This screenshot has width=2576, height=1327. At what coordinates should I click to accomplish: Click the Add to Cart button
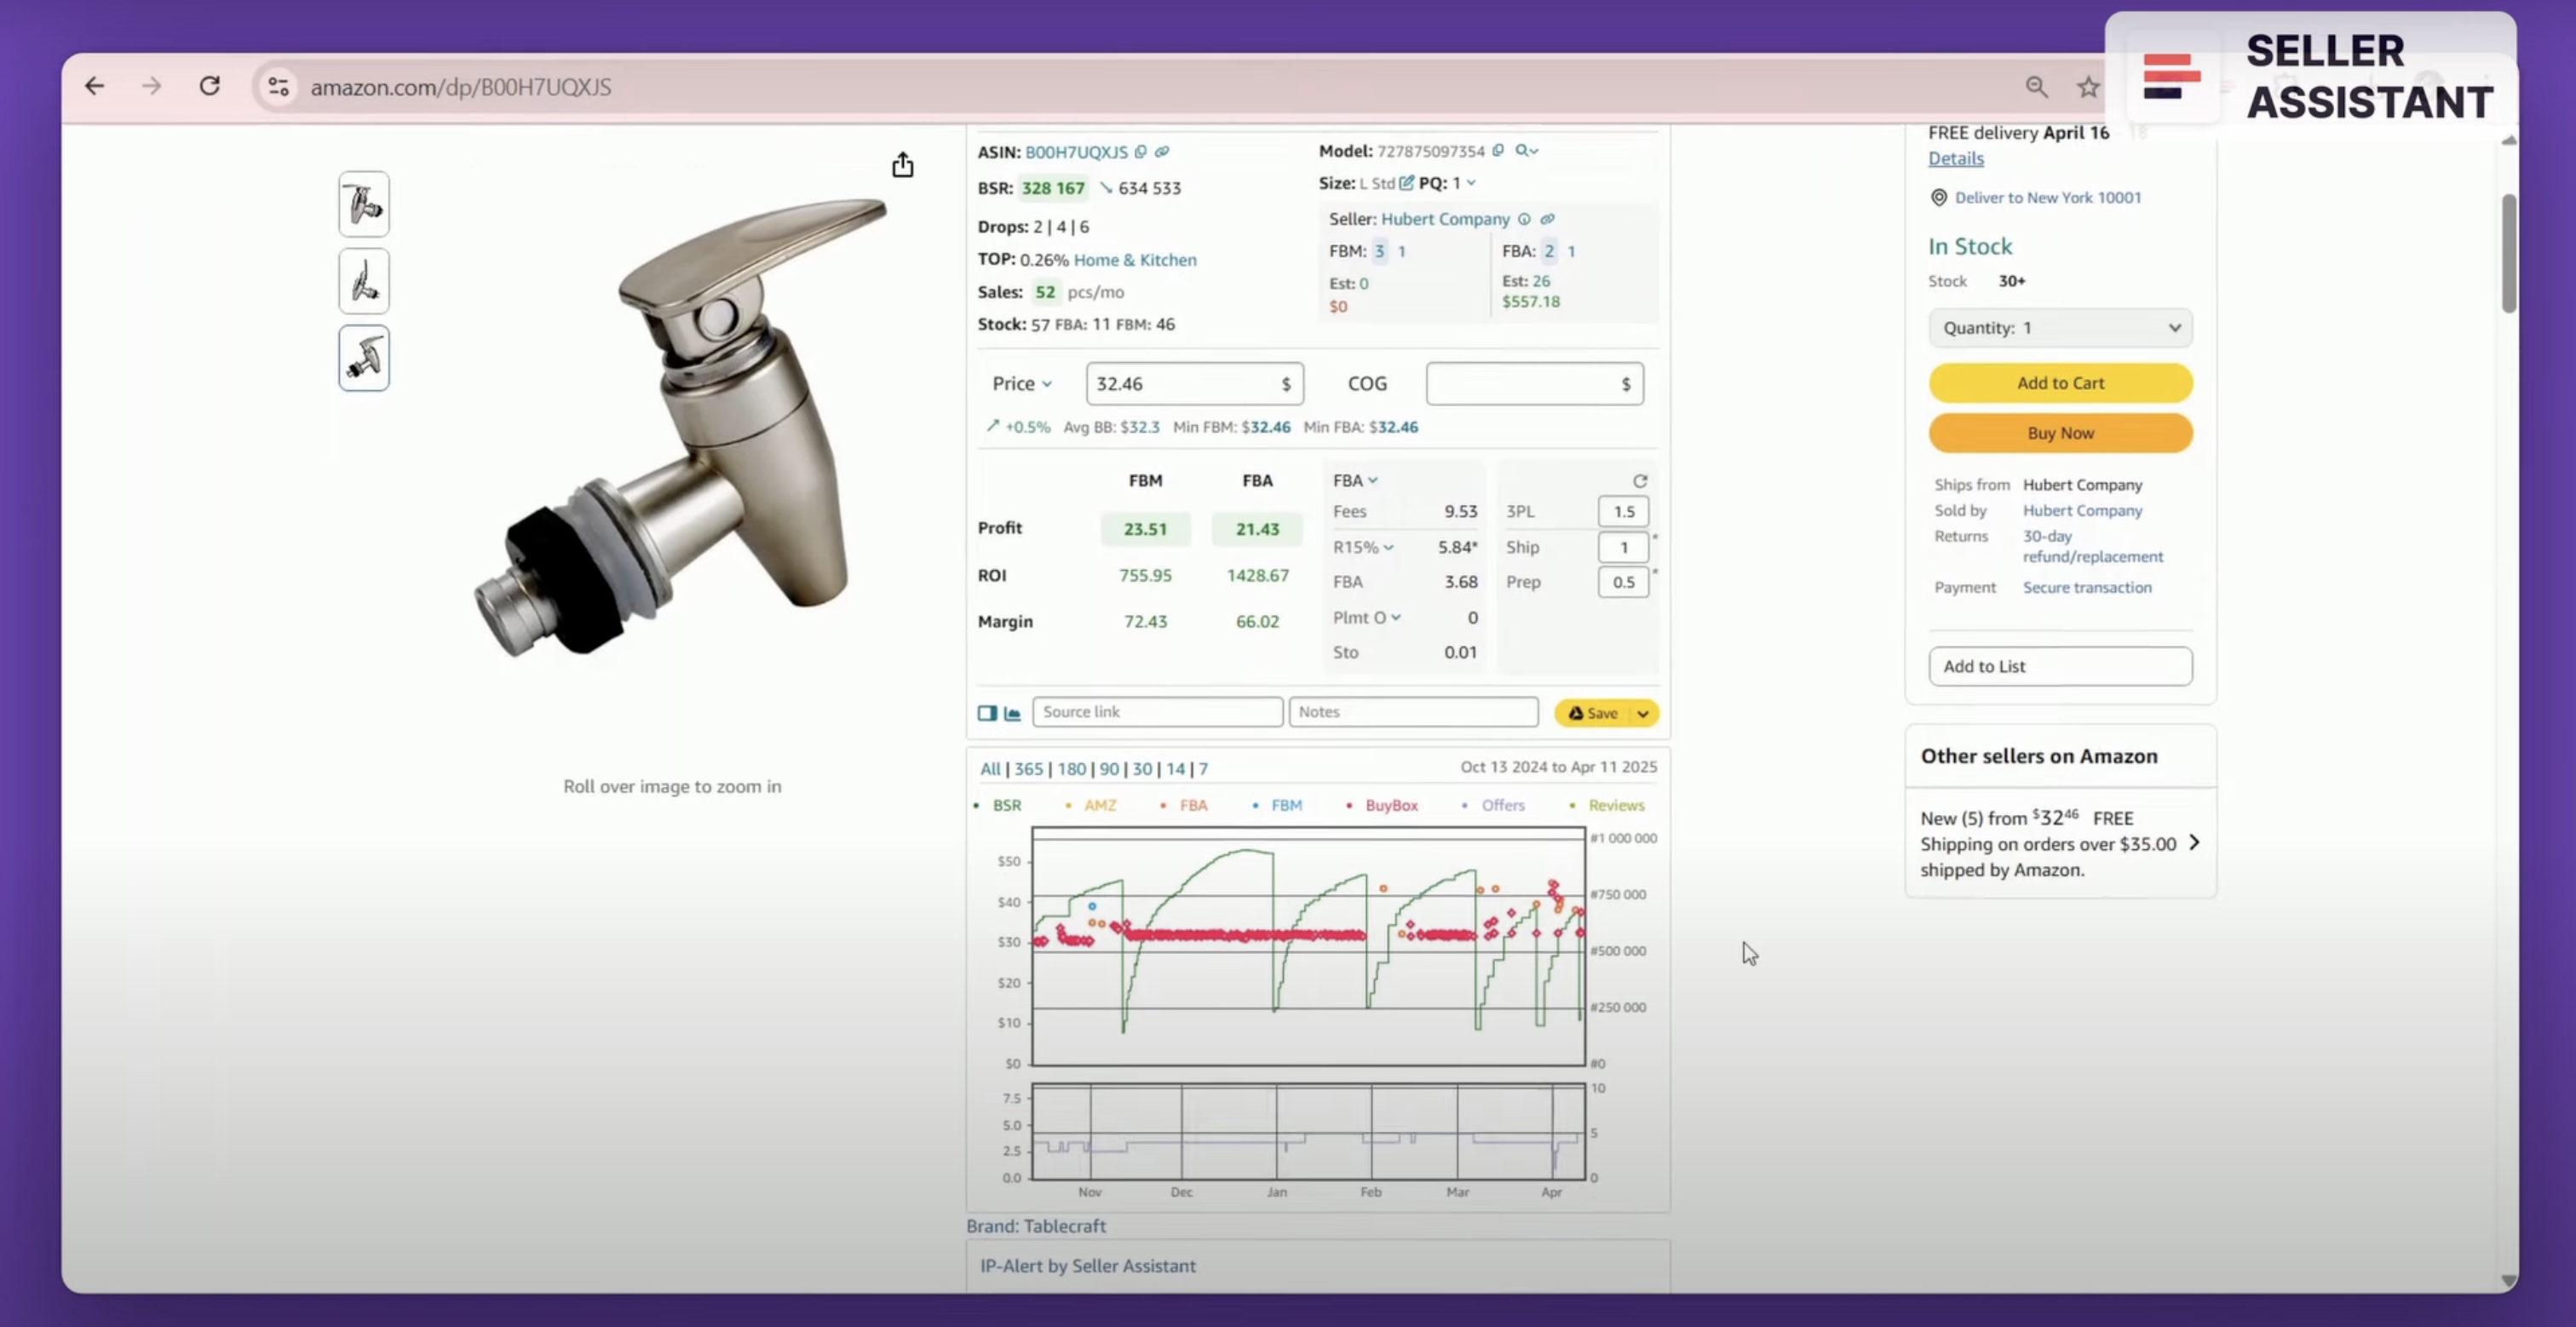pyautogui.click(x=2060, y=383)
